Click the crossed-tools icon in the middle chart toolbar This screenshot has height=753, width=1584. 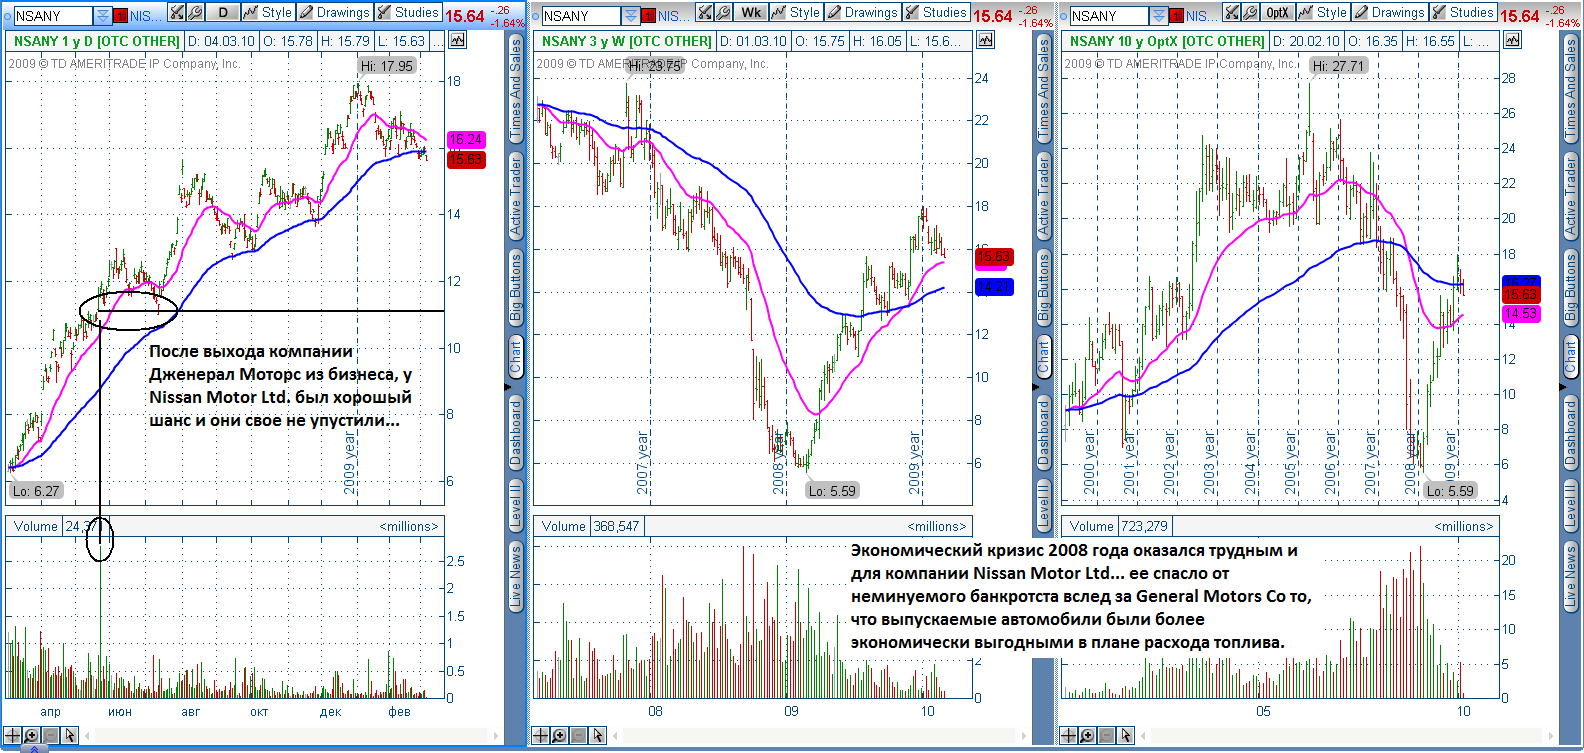point(705,13)
